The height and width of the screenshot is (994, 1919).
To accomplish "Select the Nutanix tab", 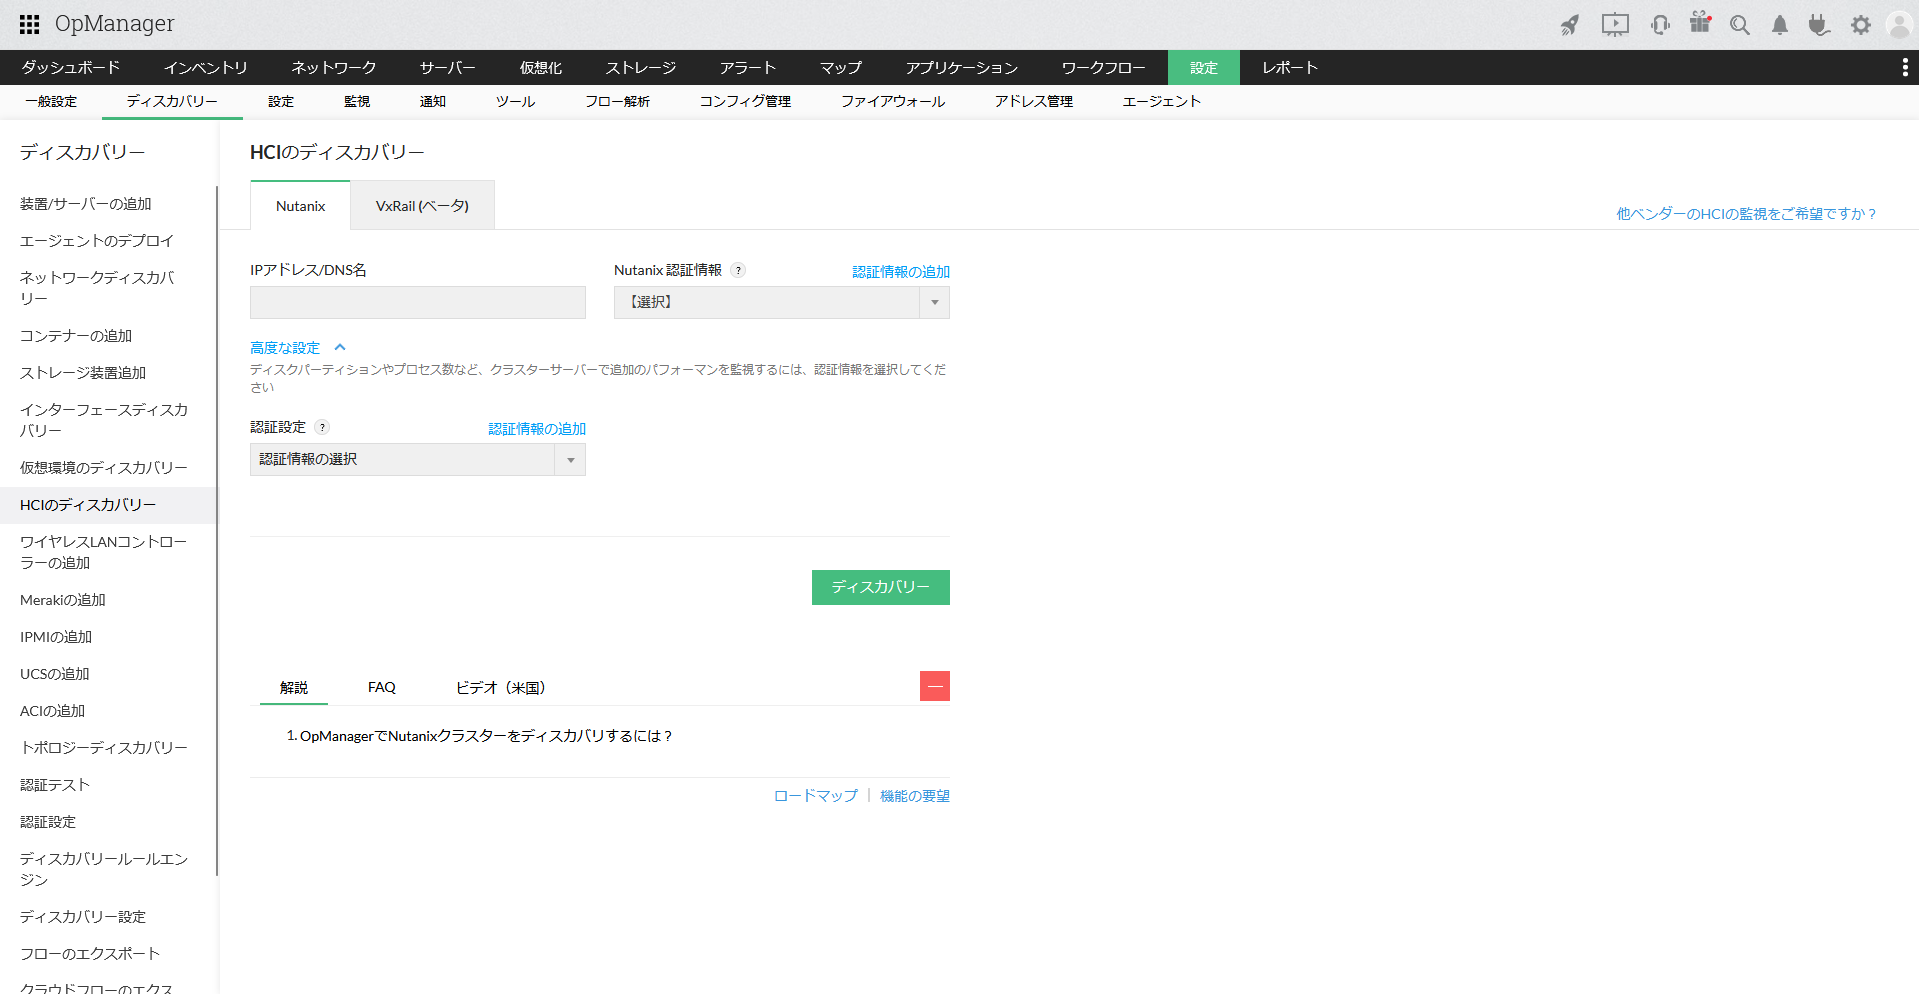I will coord(300,206).
